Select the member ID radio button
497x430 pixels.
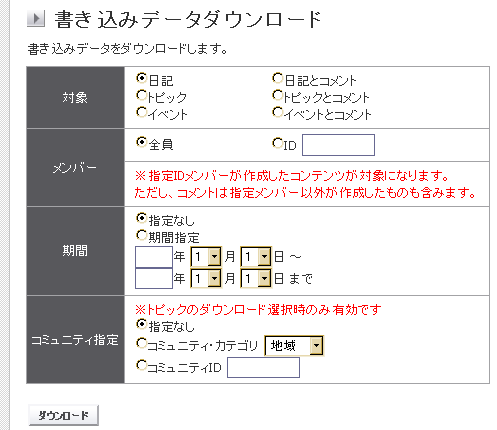coord(277,143)
